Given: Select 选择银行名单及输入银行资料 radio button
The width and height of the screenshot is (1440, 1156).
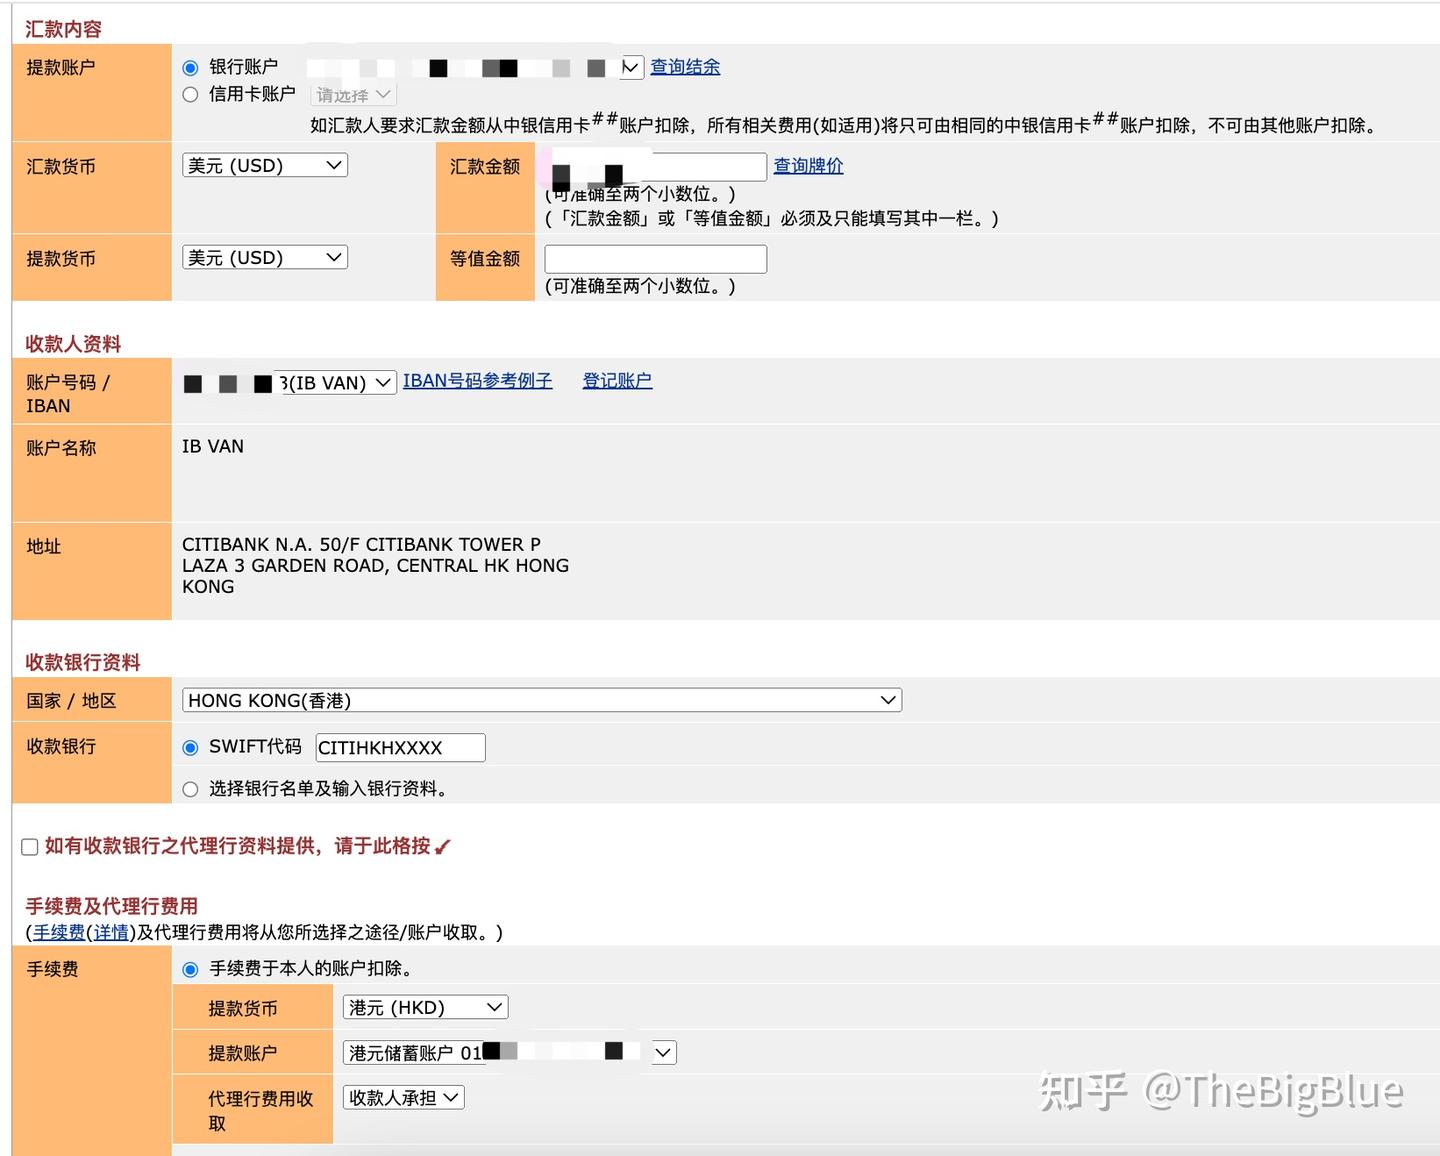Looking at the screenshot, I should [x=190, y=790].
